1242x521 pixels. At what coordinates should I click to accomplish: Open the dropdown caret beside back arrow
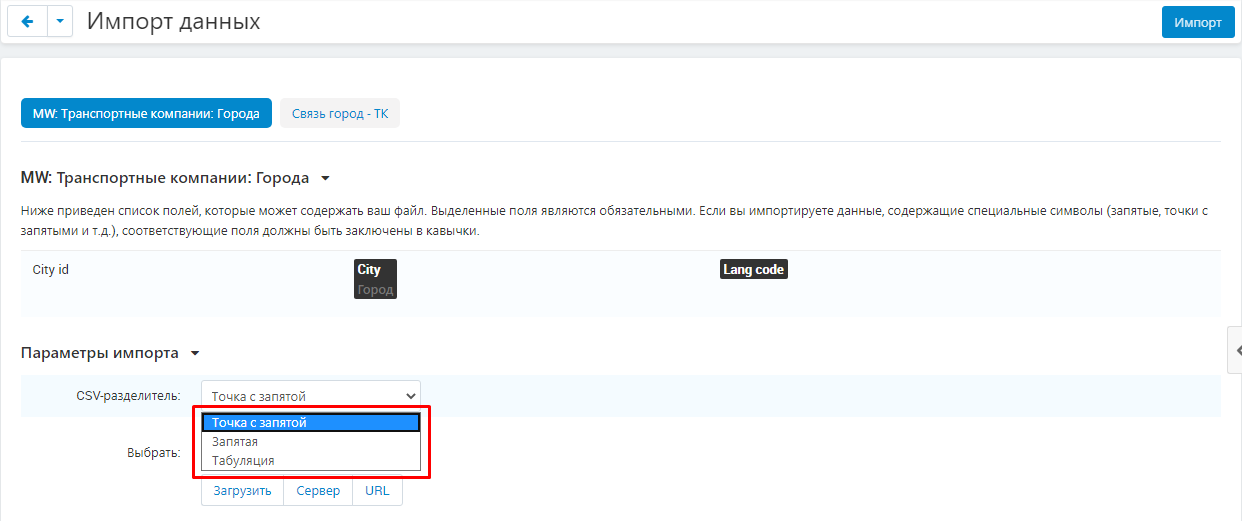click(x=60, y=22)
